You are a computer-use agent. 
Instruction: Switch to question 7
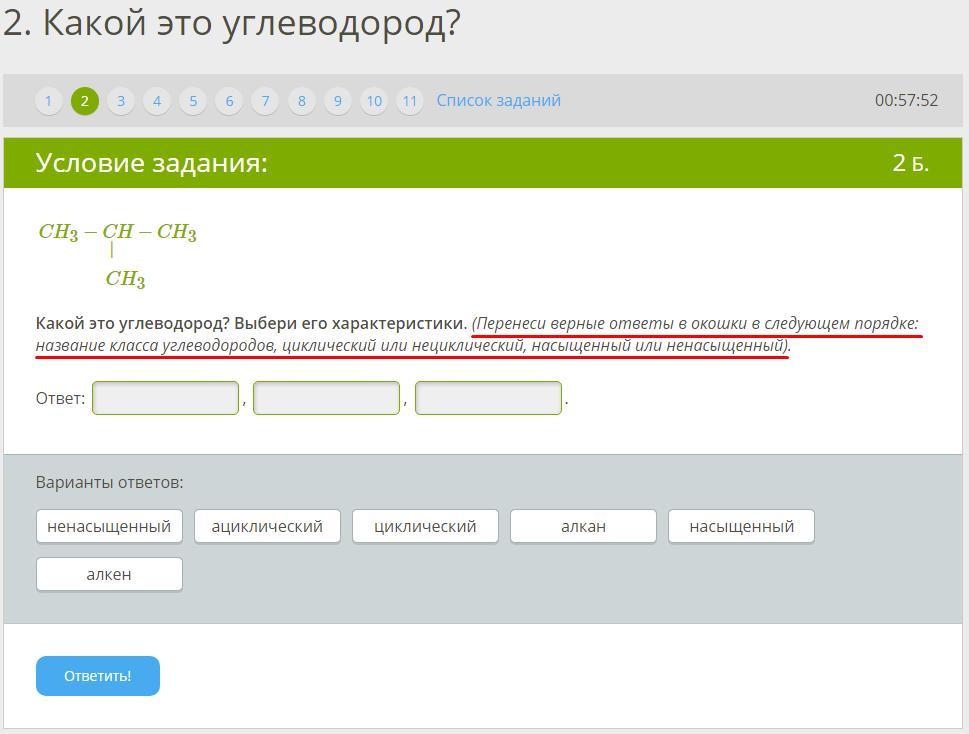(x=265, y=101)
